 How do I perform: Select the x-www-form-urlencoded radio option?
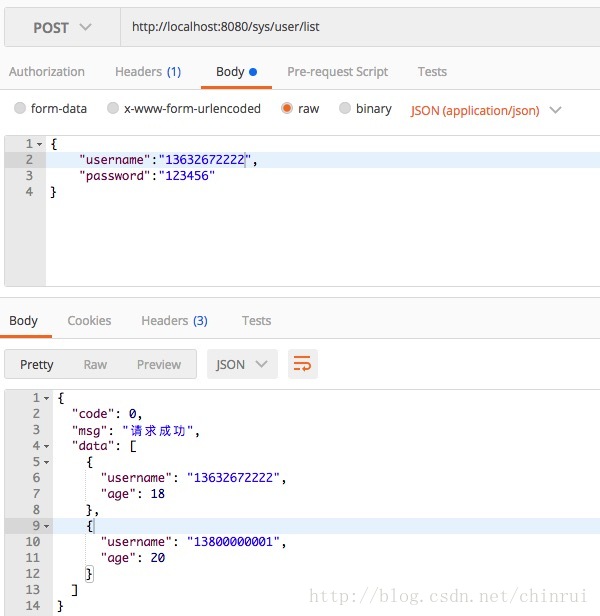[x=113, y=109]
